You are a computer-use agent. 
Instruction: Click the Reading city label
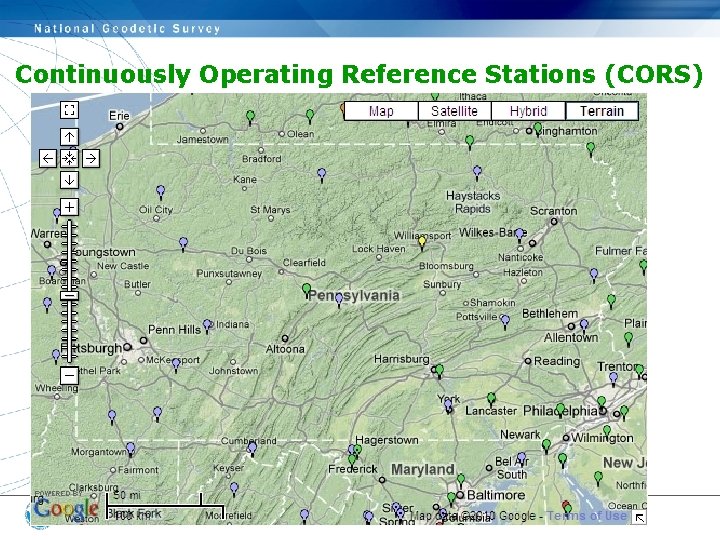pos(557,361)
